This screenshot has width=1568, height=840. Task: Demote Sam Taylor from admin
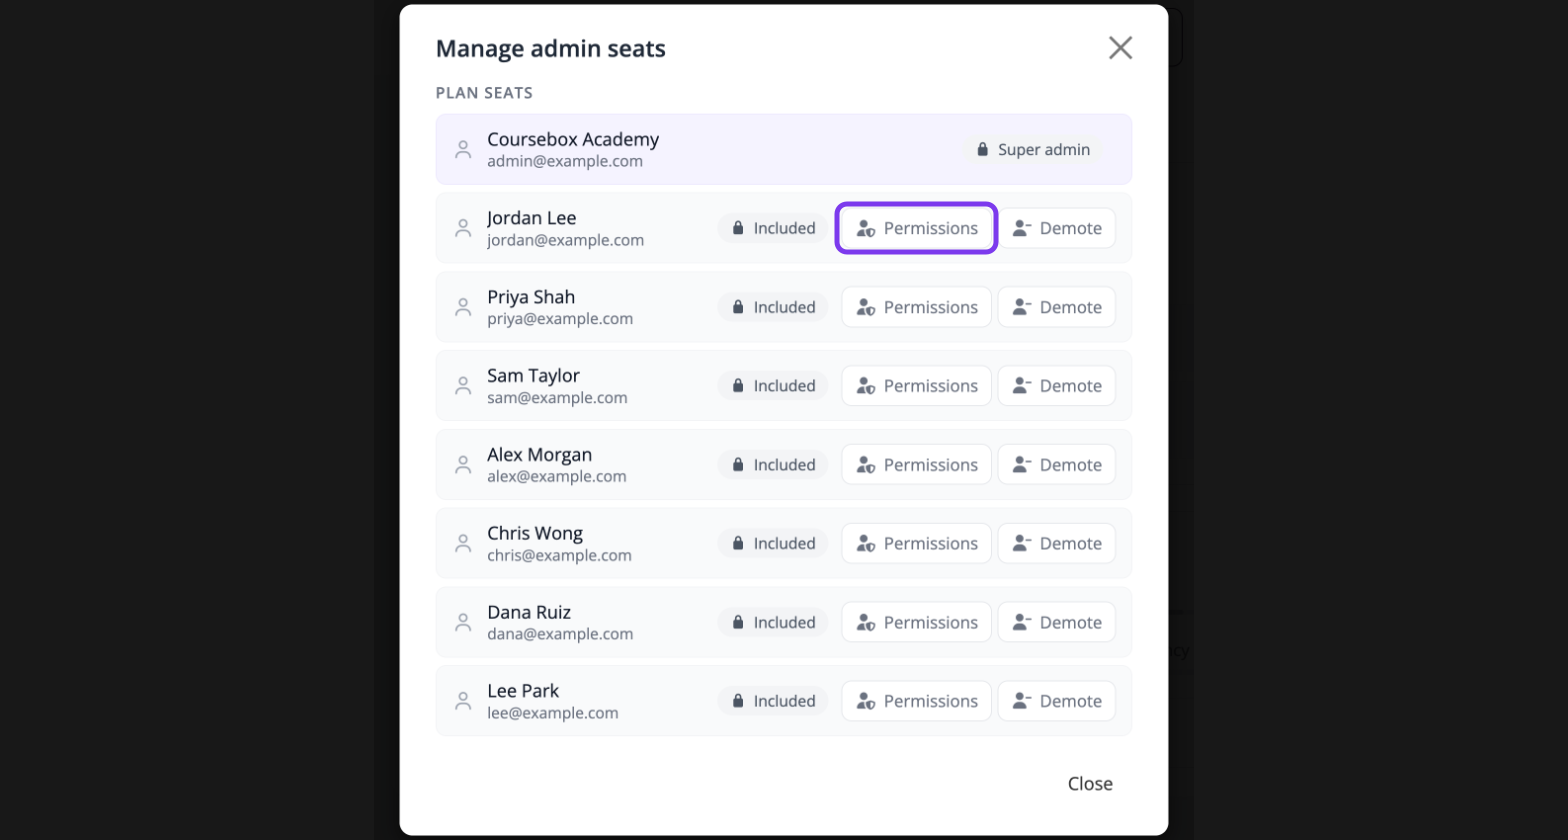click(1056, 386)
